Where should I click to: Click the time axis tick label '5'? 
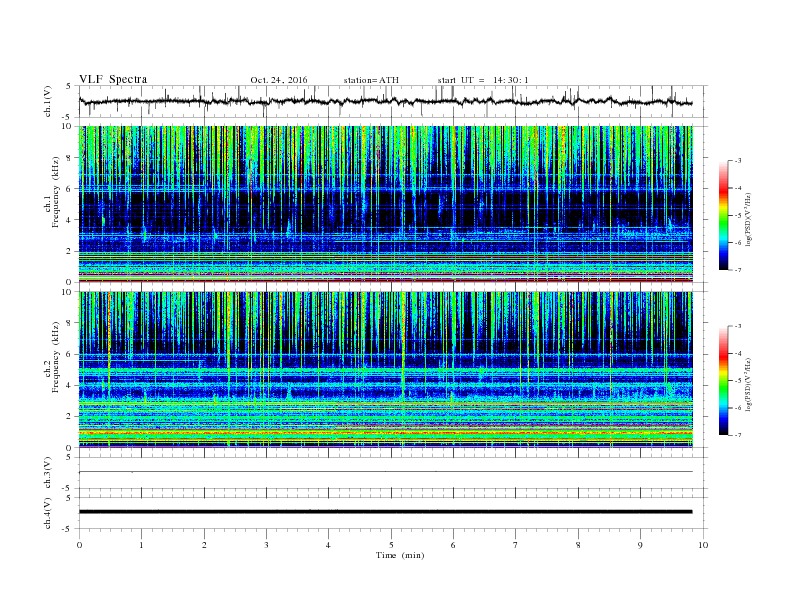[391, 545]
